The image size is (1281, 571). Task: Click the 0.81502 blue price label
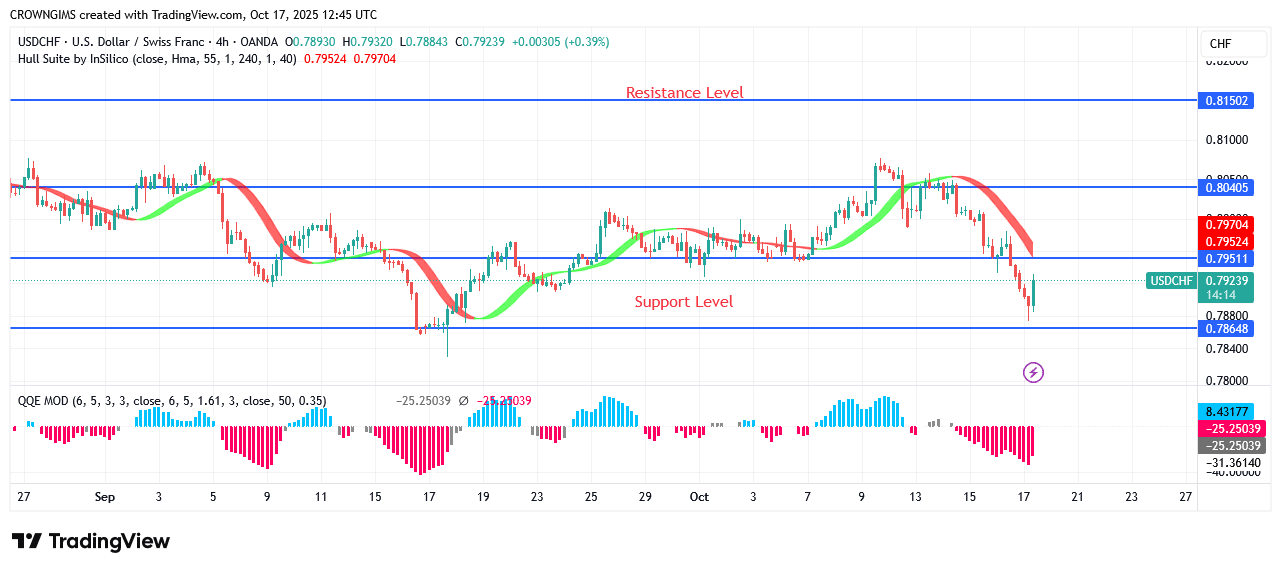click(x=1226, y=101)
